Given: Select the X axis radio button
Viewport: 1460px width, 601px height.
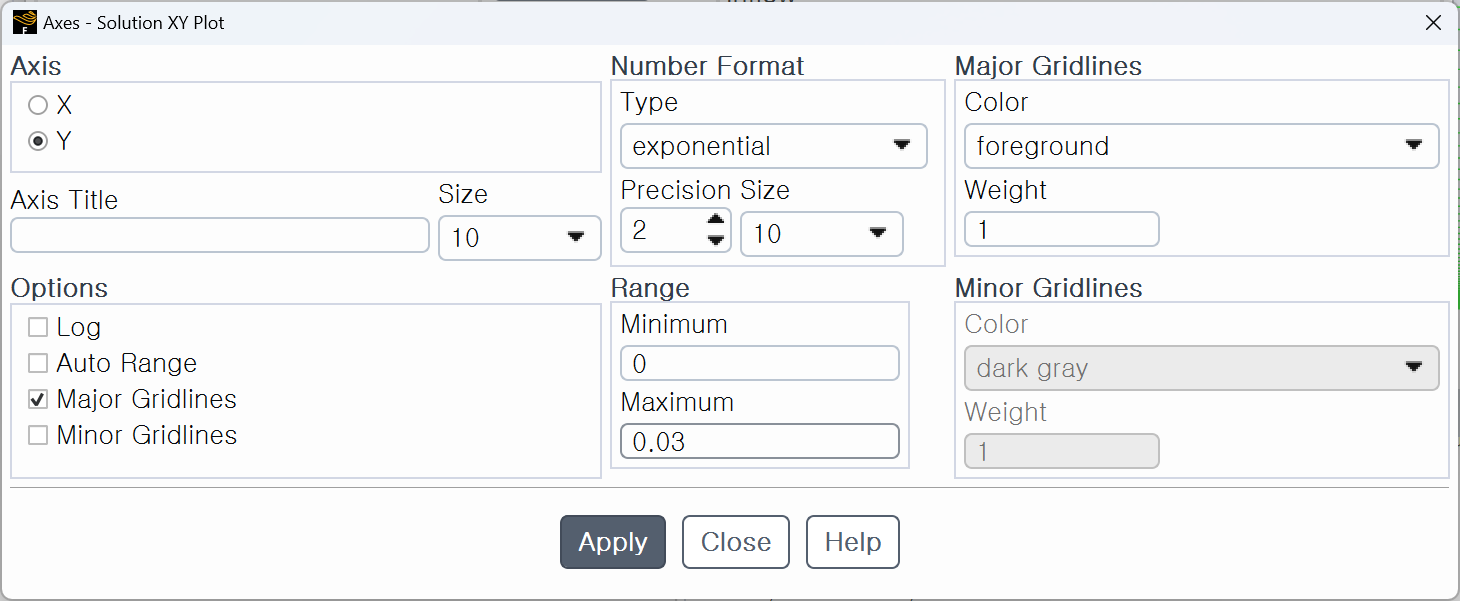Looking at the screenshot, I should click(38, 105).
